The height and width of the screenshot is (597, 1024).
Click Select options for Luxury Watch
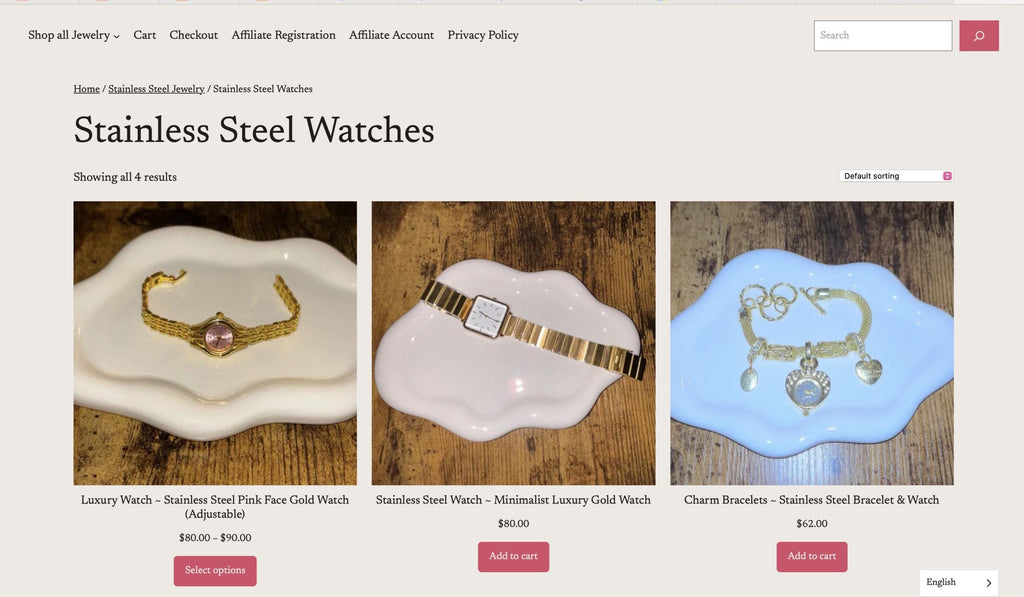tap(215, 570)
